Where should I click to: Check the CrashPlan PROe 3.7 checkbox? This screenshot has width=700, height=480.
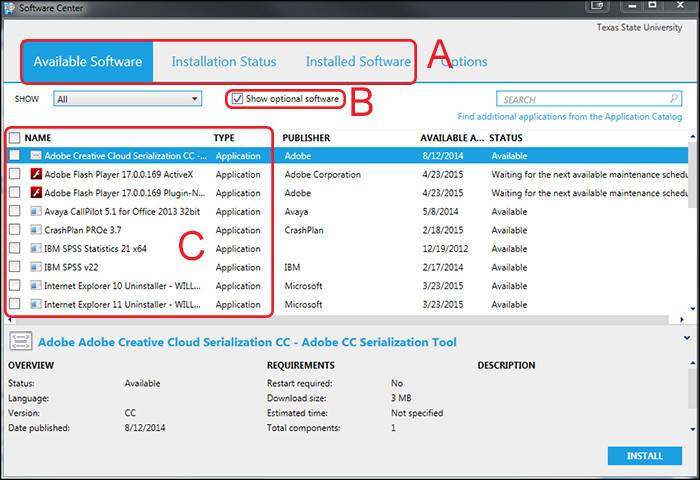click(x=14, y=230)
